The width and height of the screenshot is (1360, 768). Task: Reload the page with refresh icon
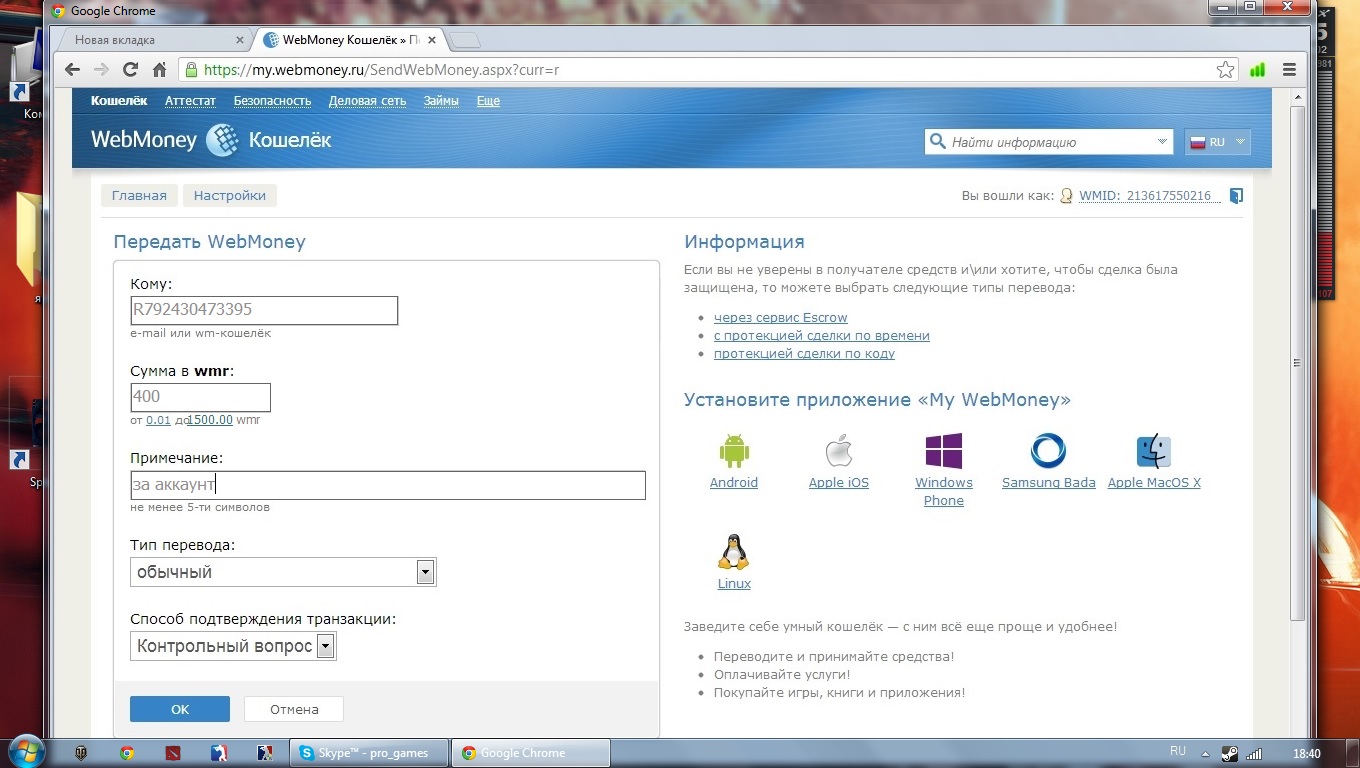click(130, 70)
